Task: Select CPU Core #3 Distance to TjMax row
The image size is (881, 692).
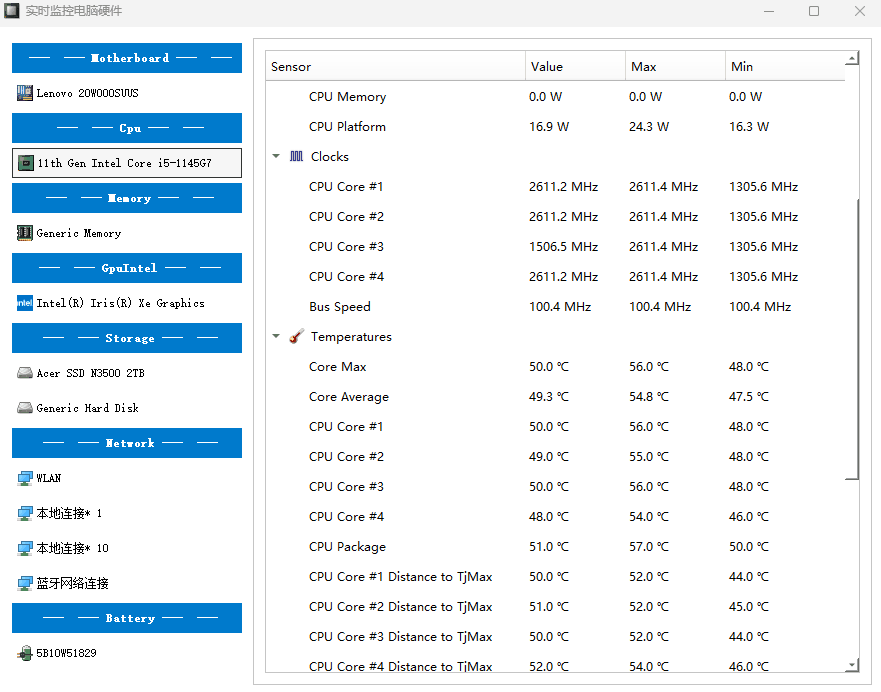Action: (555, 636)
